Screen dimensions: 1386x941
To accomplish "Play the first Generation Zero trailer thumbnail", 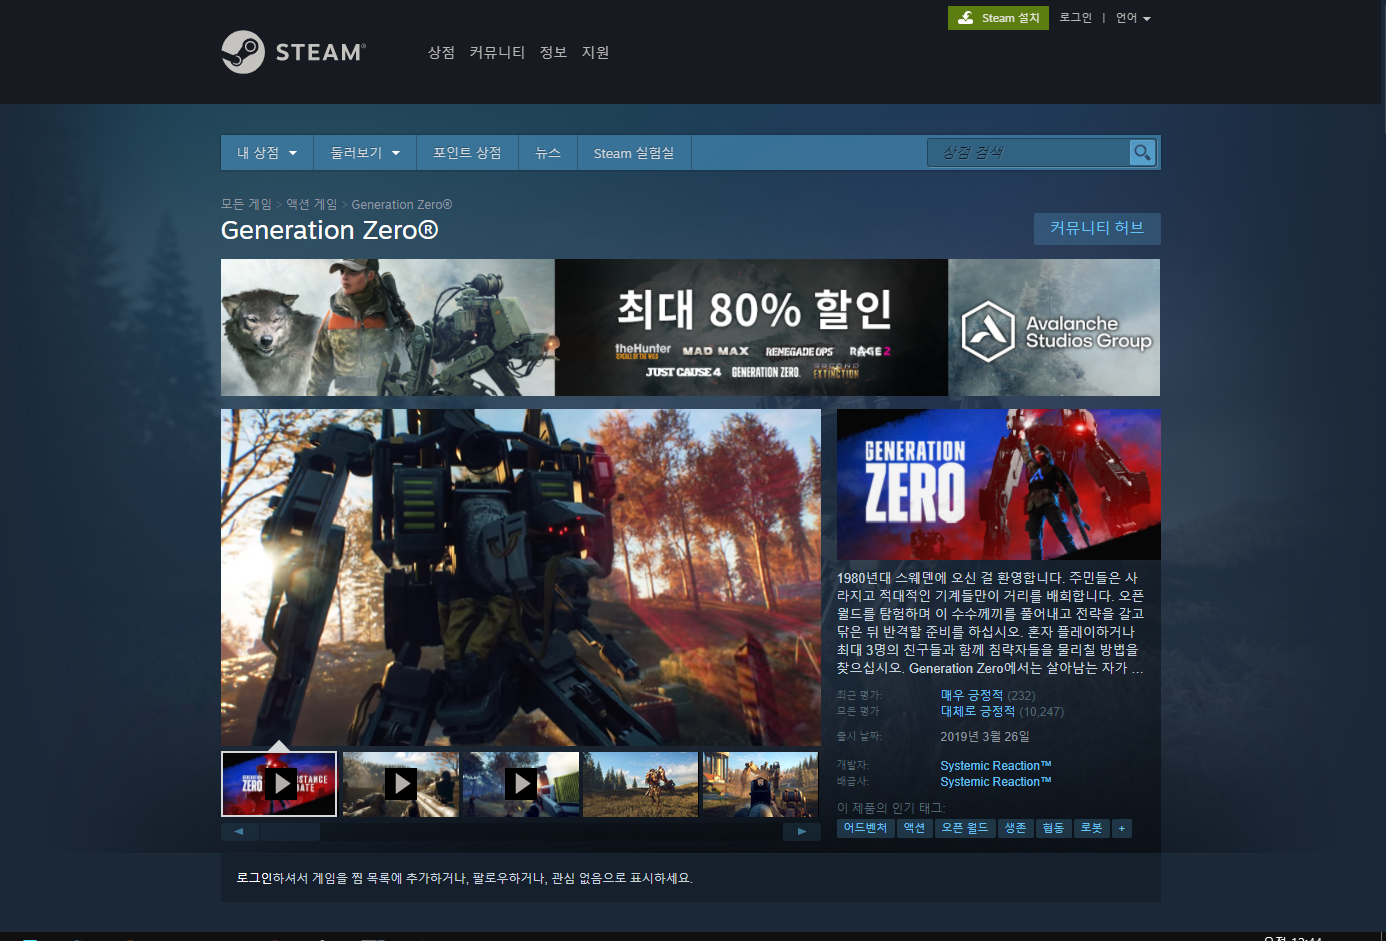I will [279, 784].
